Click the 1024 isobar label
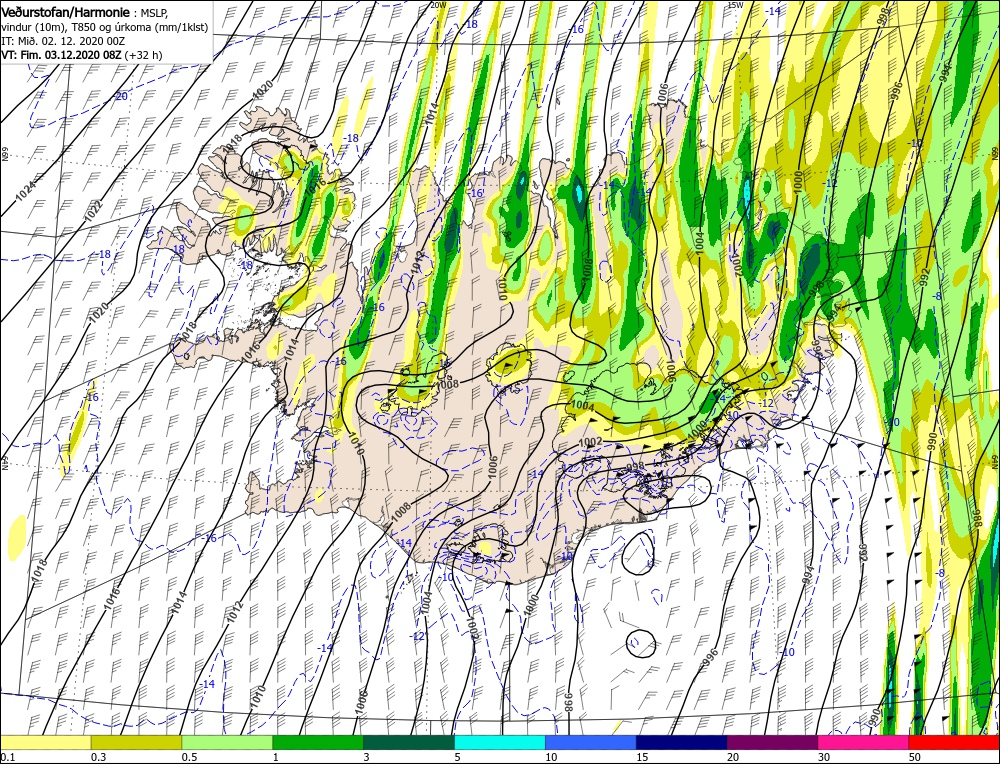This screenshot has width=1000, height=764. tap(26, 191)
